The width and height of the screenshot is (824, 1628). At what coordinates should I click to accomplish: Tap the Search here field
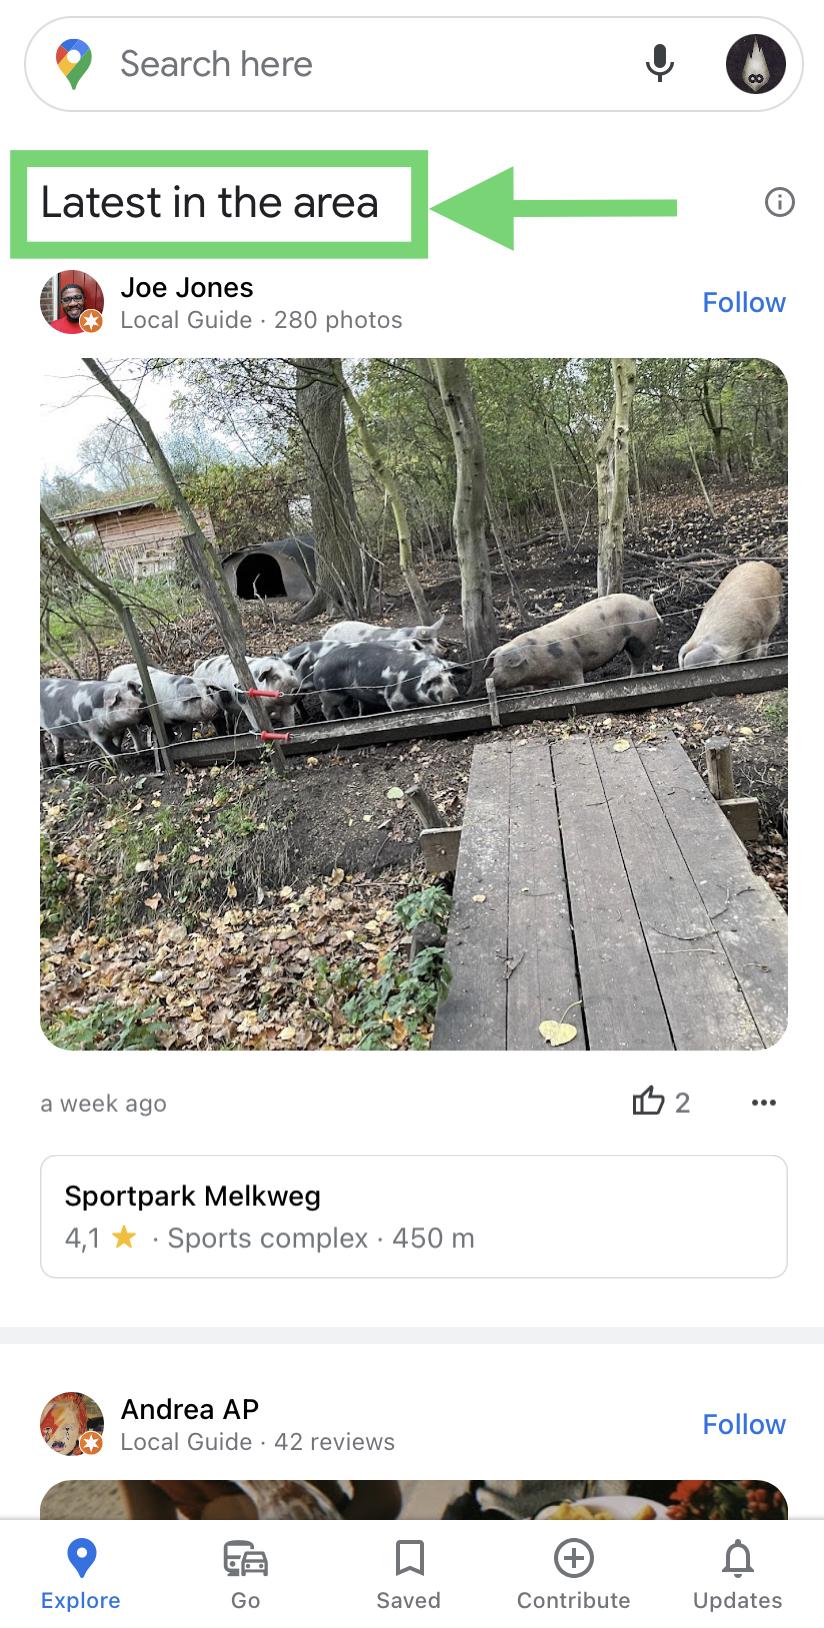(x=370, y=64)
